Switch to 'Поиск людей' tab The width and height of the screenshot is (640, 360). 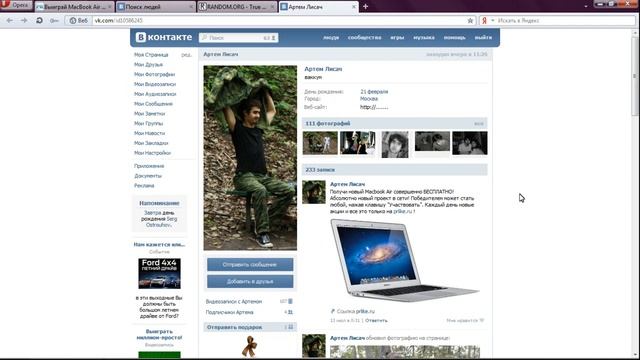point(156,7)
